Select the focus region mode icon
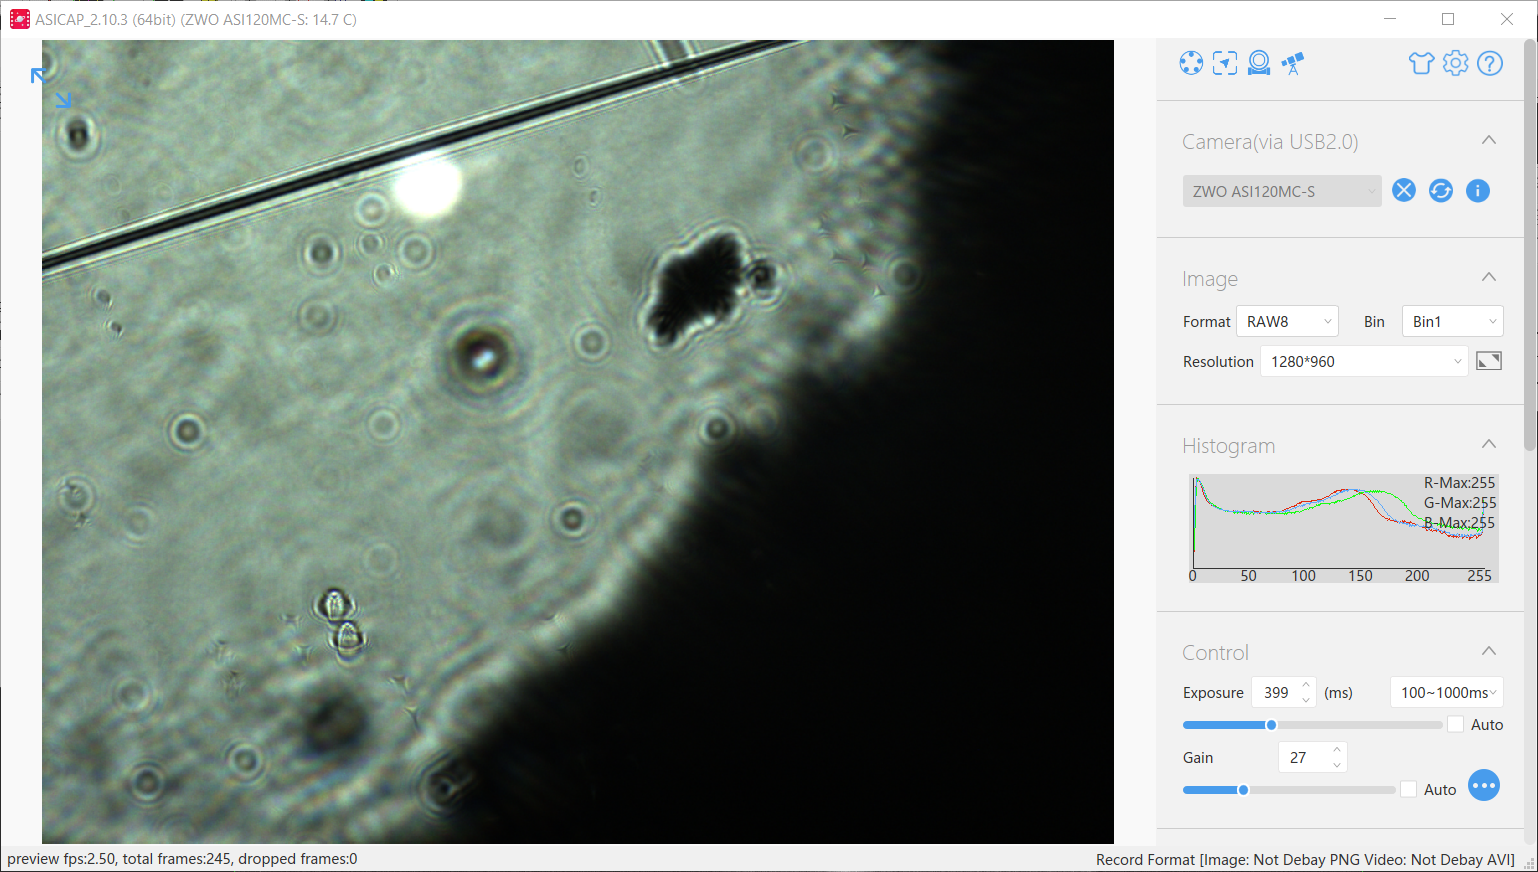The height and width of the screenshot is (872, 1538). [x=1225, y=63]
